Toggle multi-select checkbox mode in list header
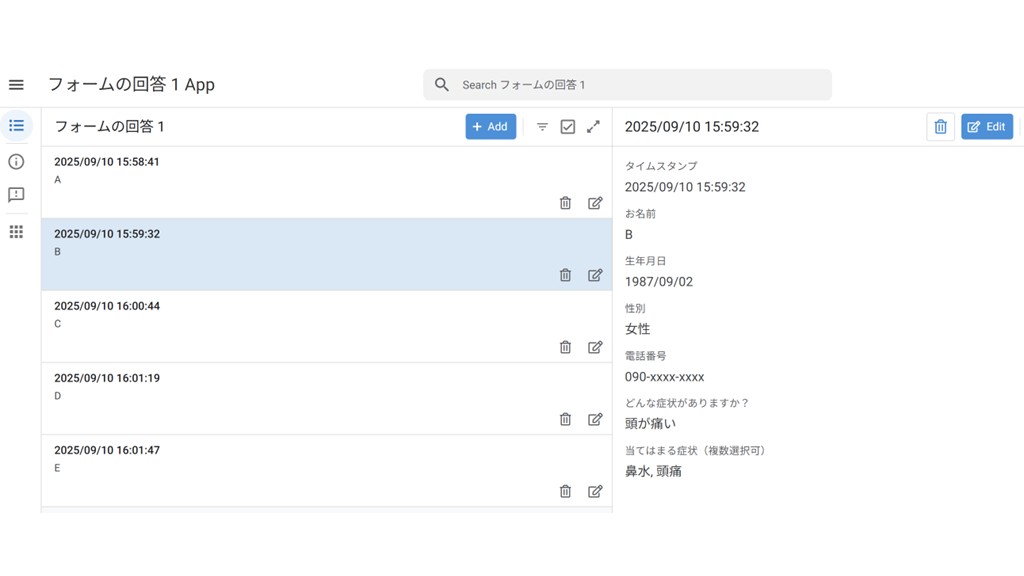This screenshot has width=1024, height=576. pyautogui.click(x=568, y=127)
